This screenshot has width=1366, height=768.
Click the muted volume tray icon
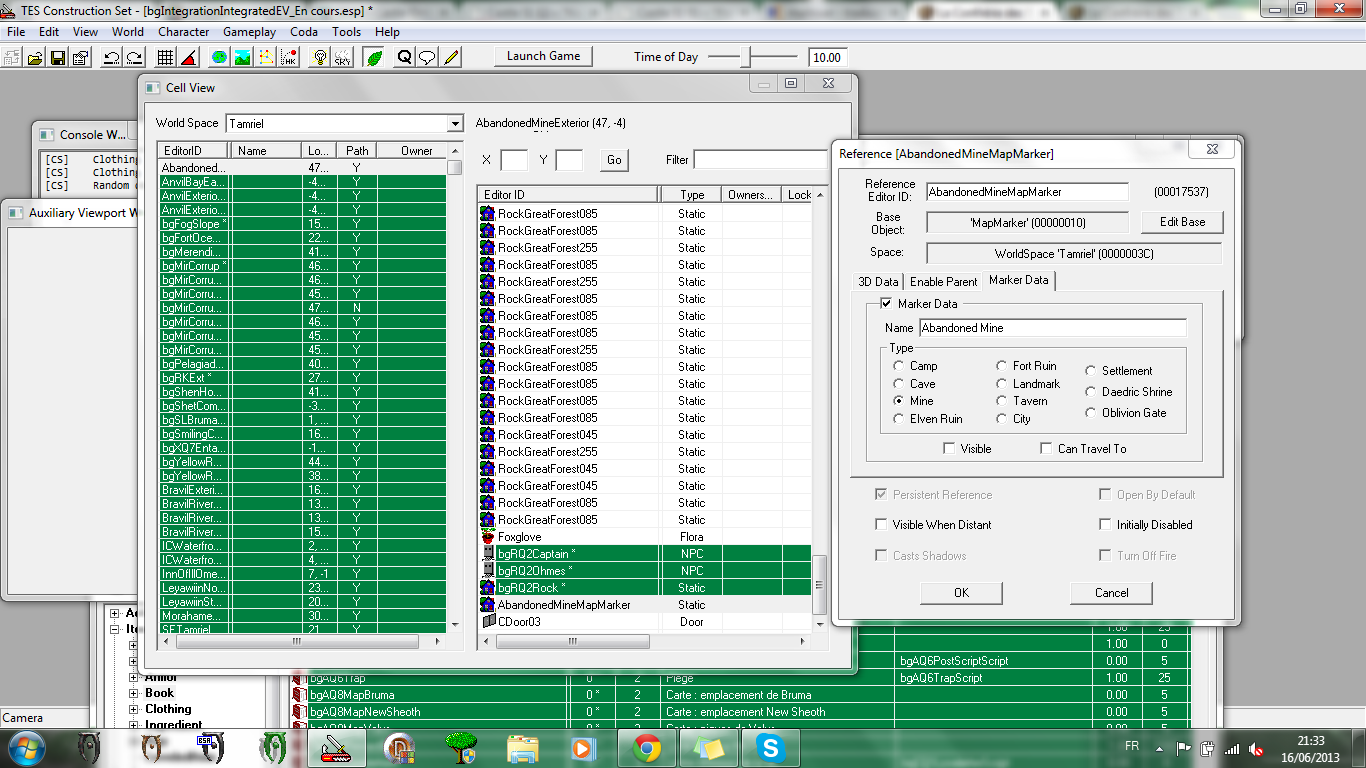1256,748
